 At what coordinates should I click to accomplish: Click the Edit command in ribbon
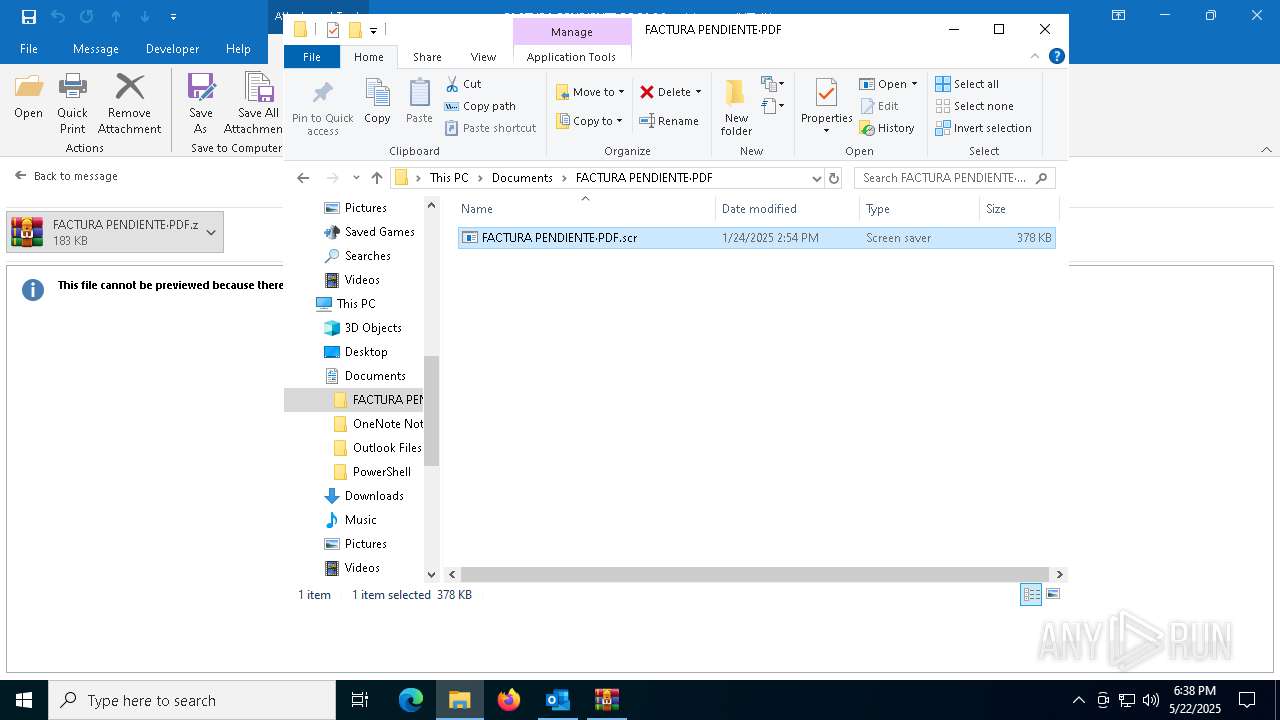pyautogui.click(x=878, y=106)
